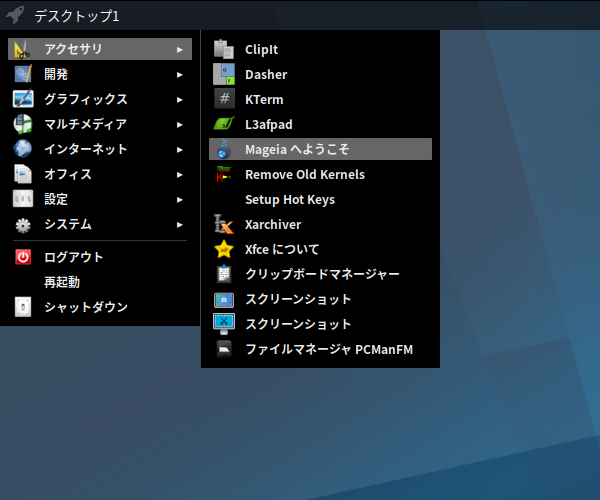Select the ClipIt text label
Screen dimensions: 600x500
click(261, 50)
